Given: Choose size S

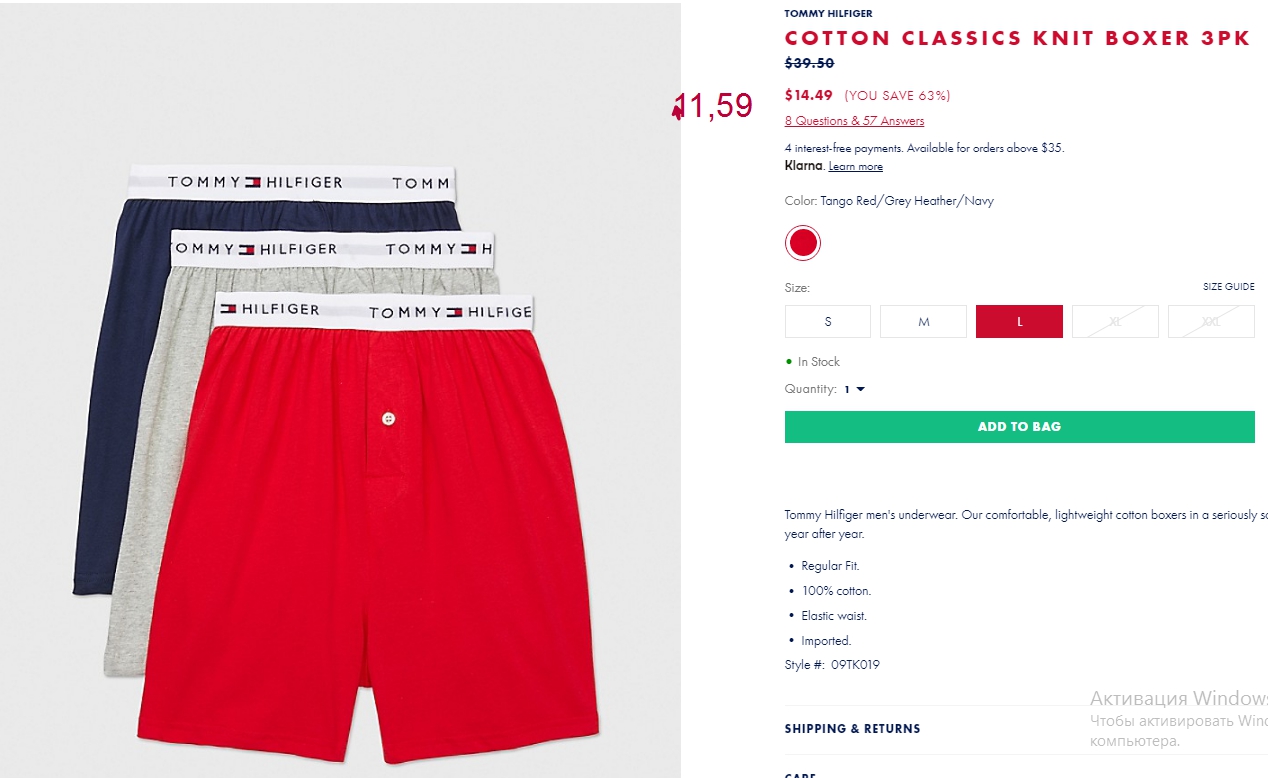Looking at the screenshot, I should [x=828, y=322].
